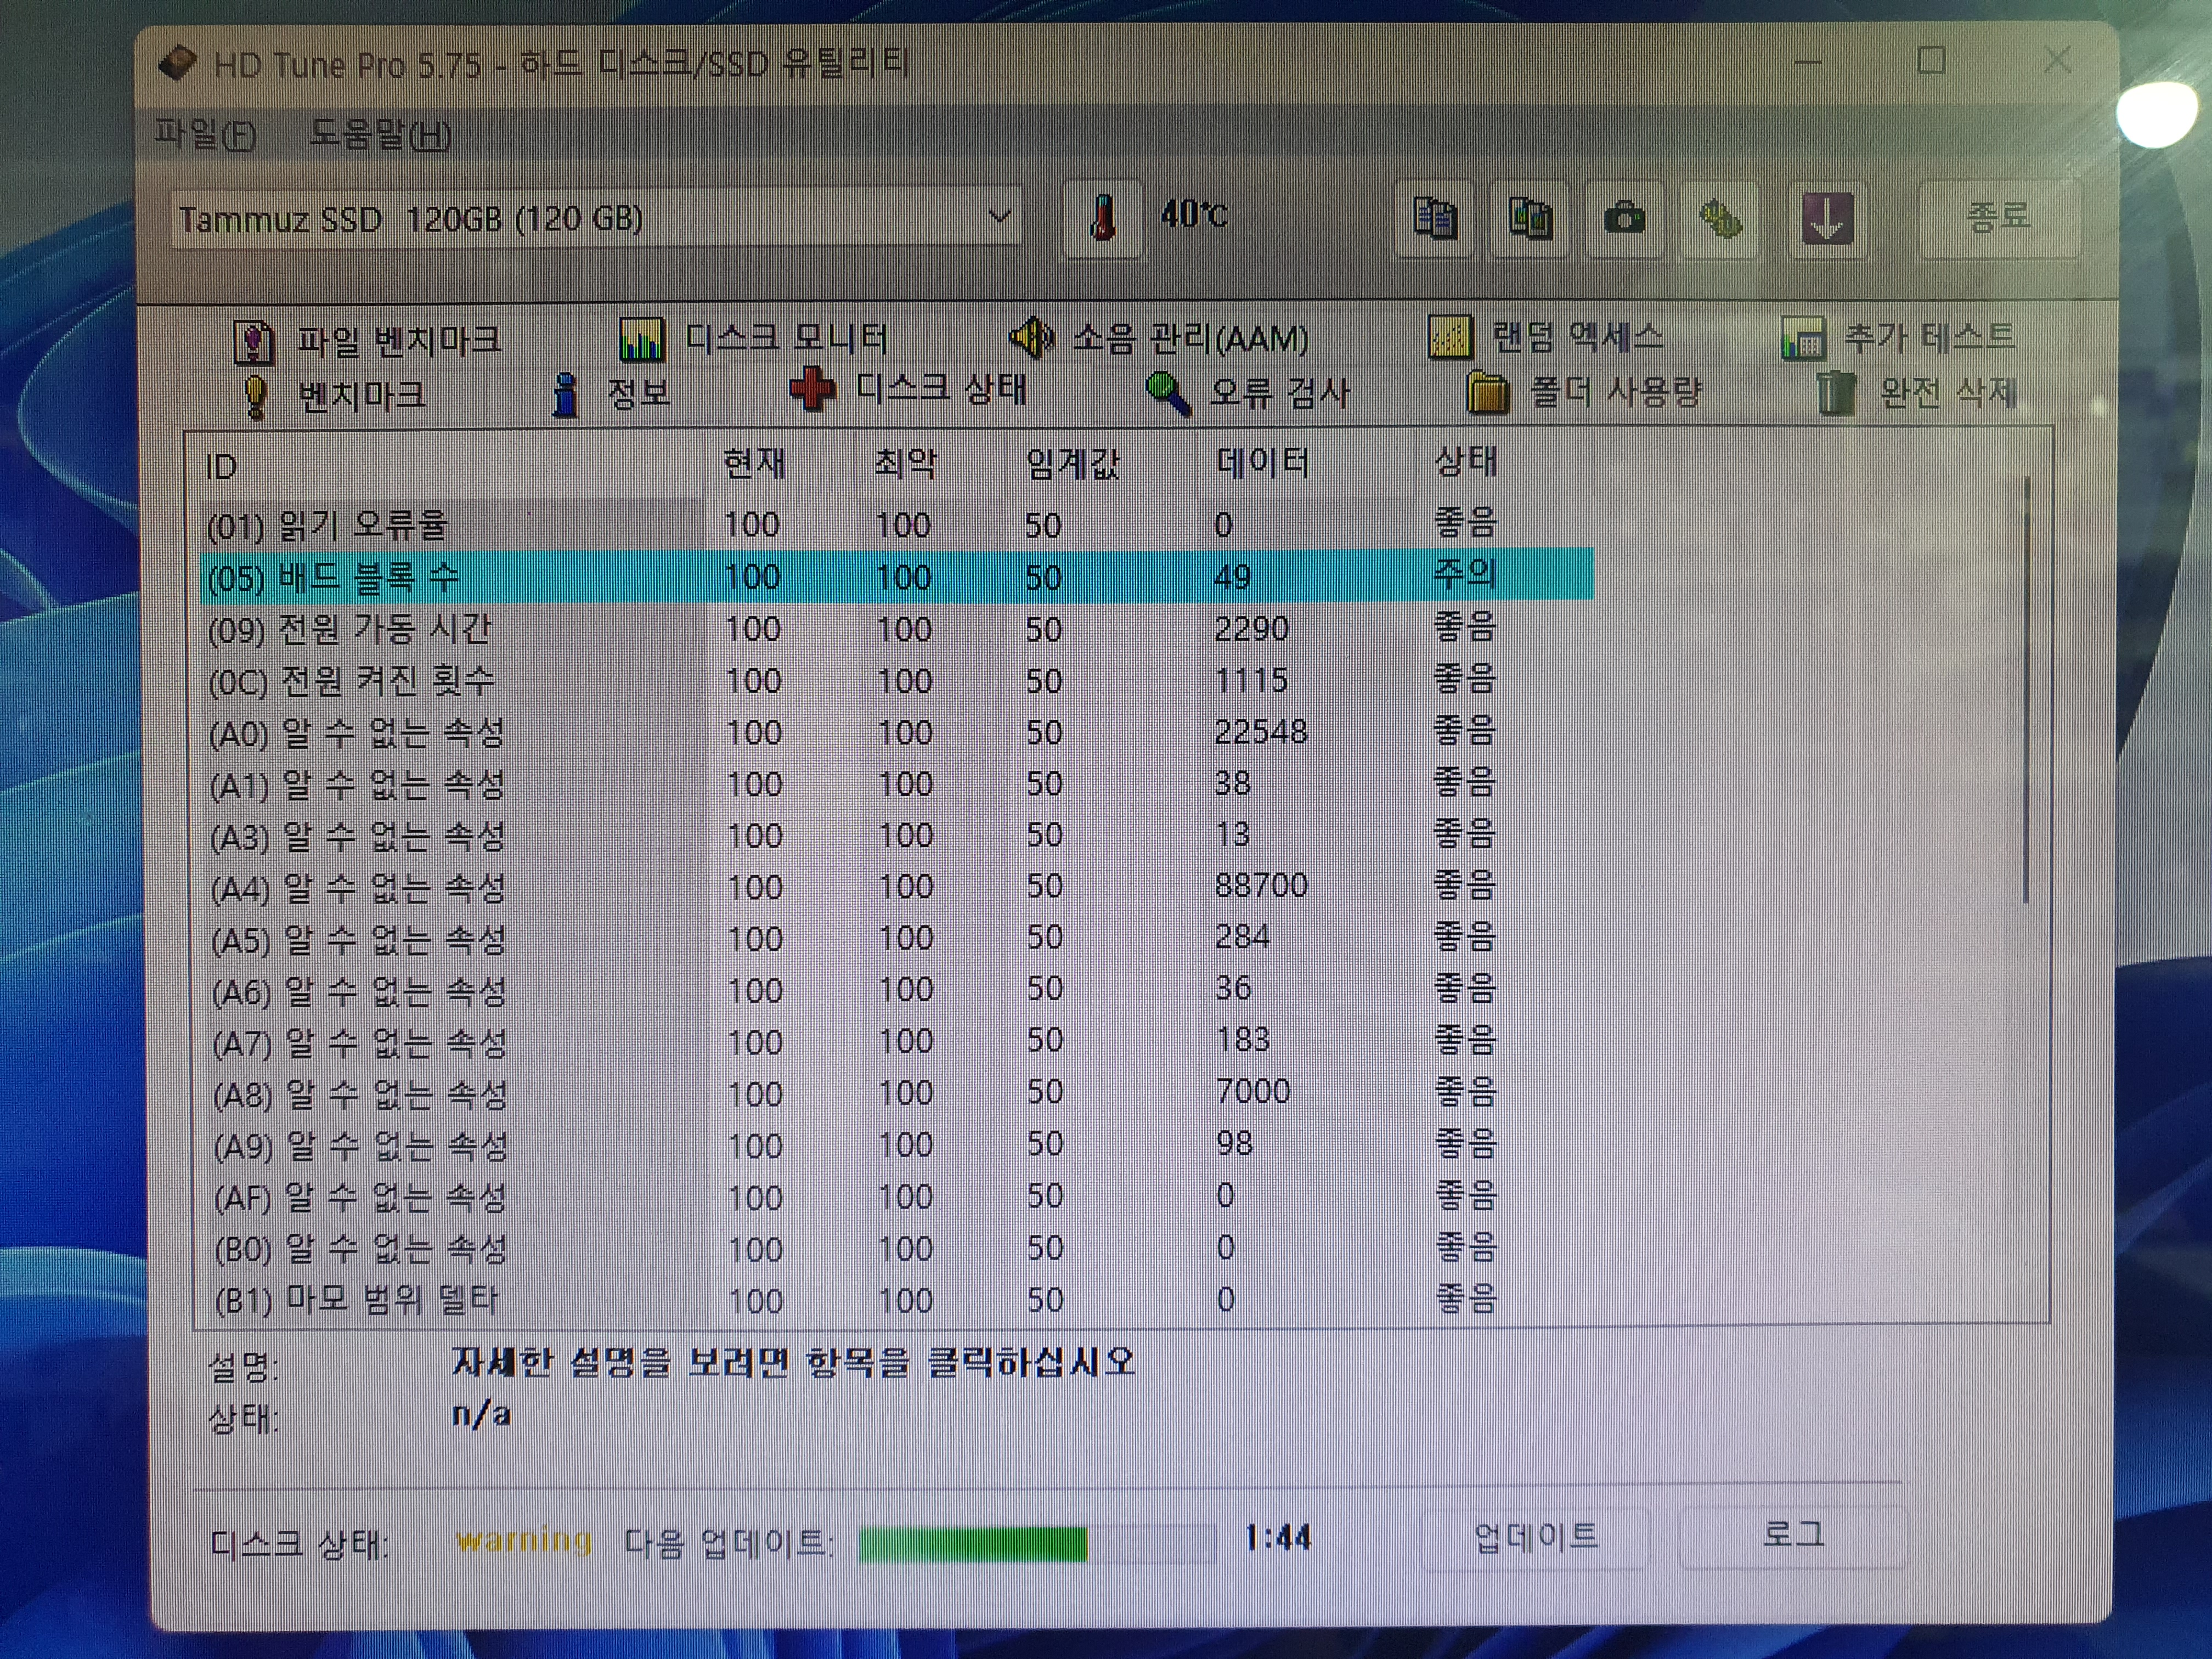The image size is (2212, 1659).
Task: Click the 디스크 모니터 chart icon
Action: (641, 340)
